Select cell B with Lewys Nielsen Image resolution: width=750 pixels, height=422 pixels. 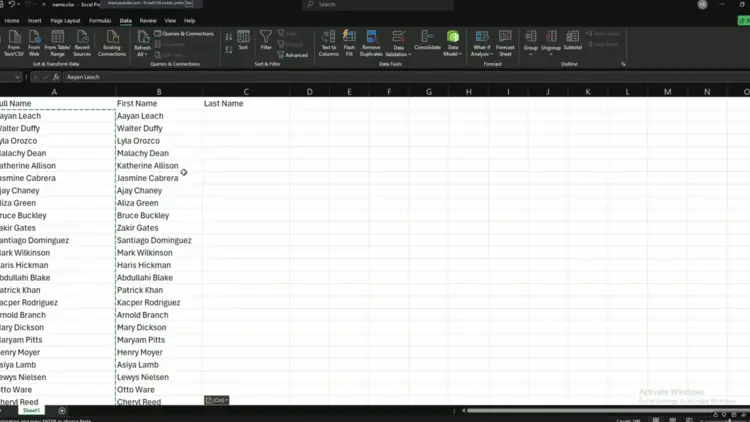click(x=159, y=377)
